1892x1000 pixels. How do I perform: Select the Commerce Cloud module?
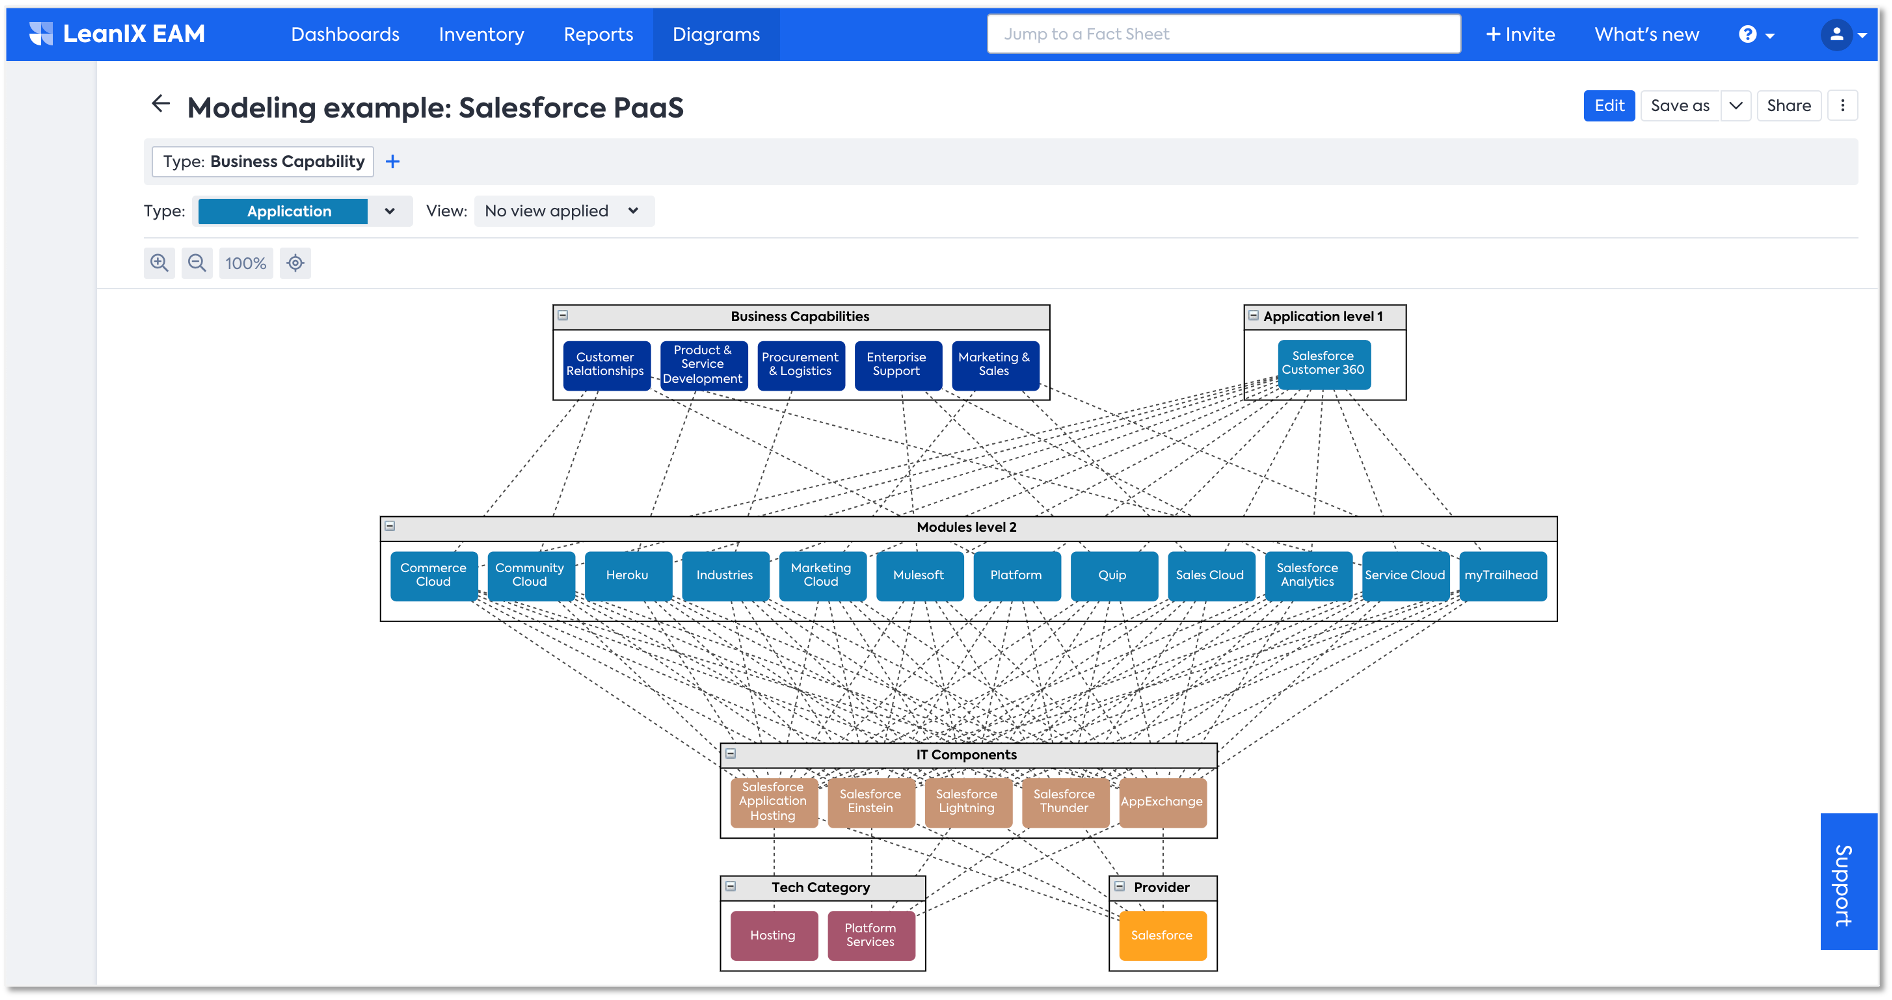point(433,576)
